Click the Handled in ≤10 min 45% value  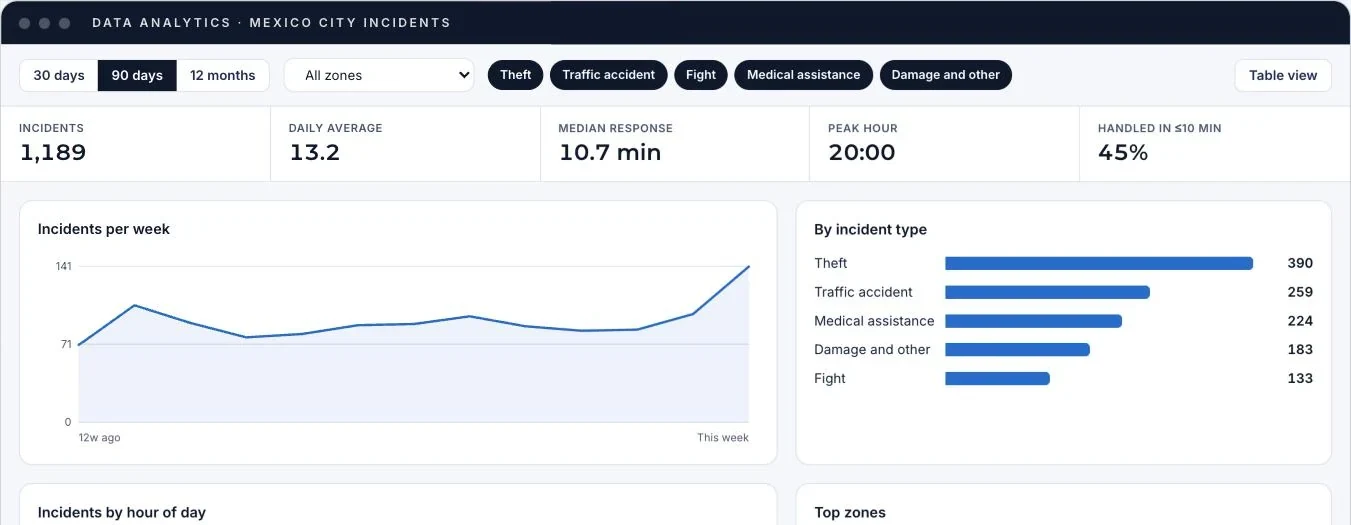click(x=1123, y=153)
